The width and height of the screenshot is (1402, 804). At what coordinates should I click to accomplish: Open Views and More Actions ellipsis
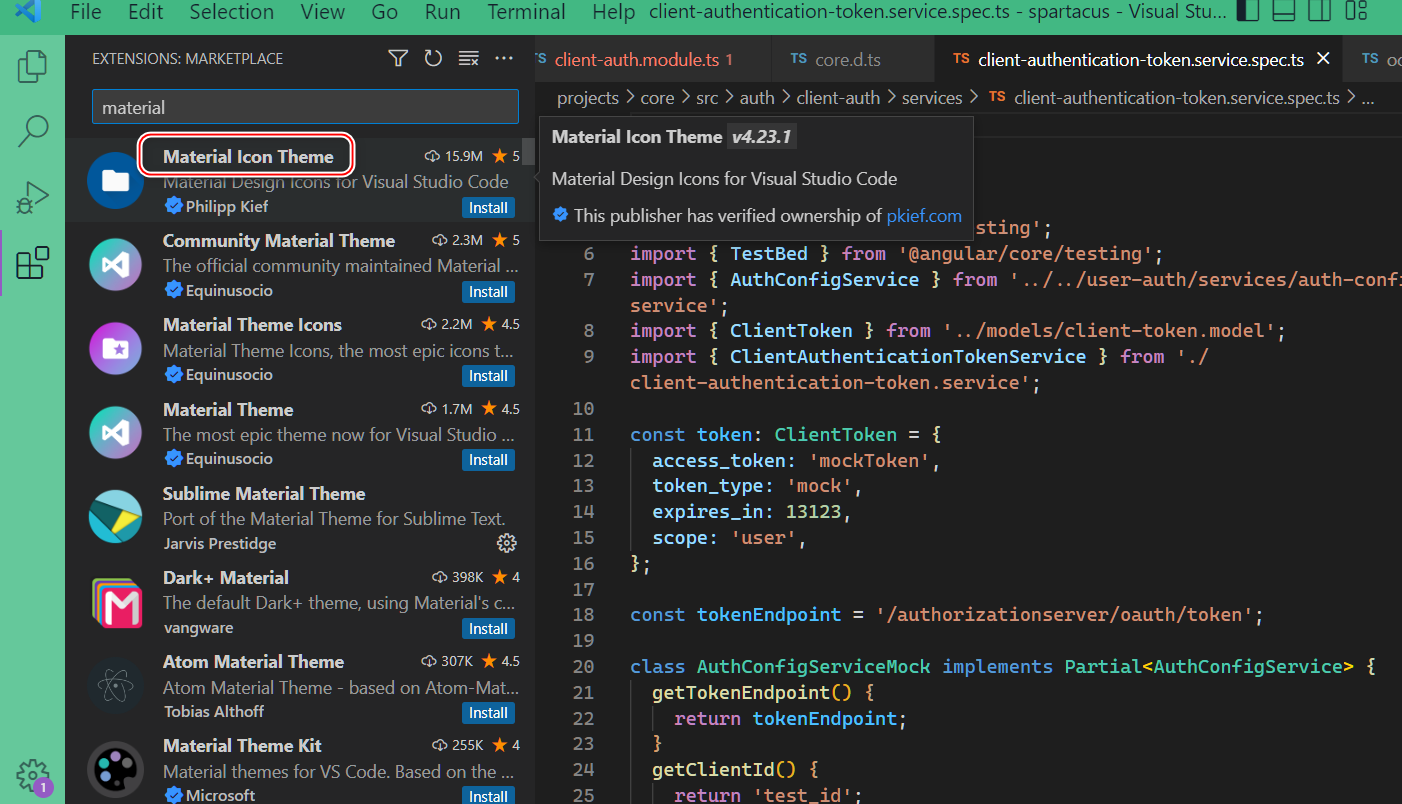coord(504,59)
